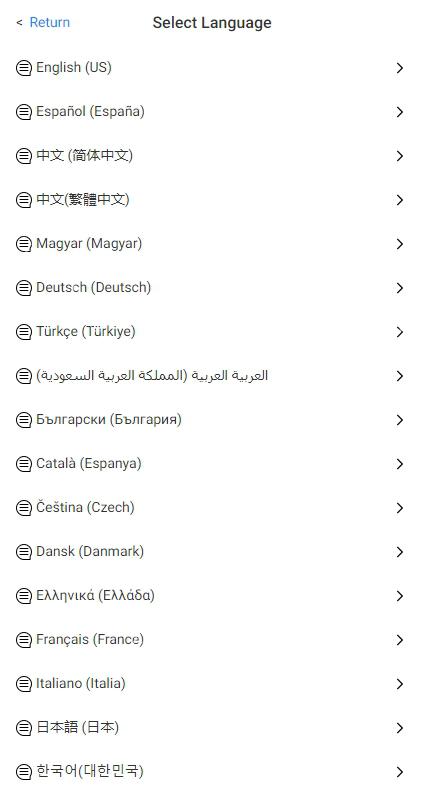Click the speech bubble icon next to Español (España)
The height and width of the screenshot is (800, 424).
pyautogui.click(x=23, y=112)
